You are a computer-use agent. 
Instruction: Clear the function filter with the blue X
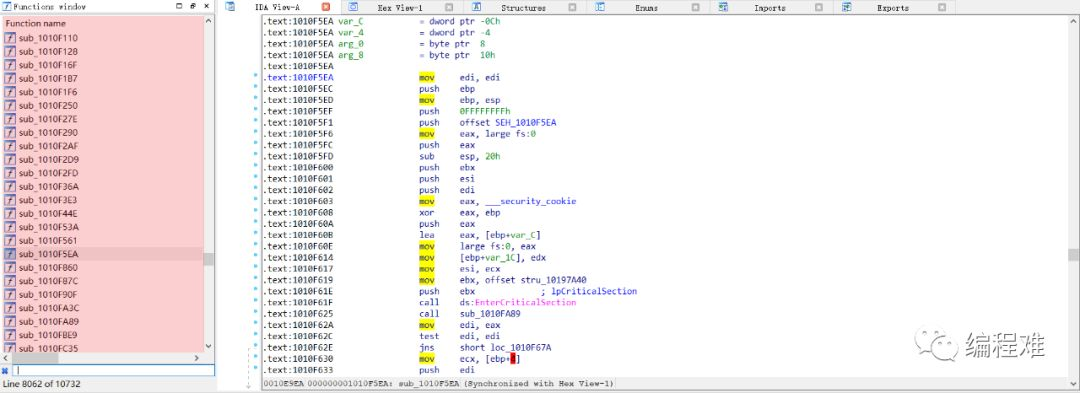(5, 370)
